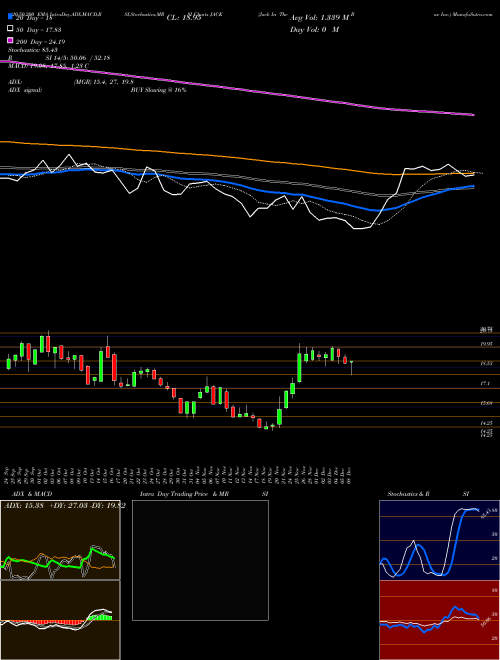The image size is (500, 660).
Task: Click the 'Stochastics & R' panel title
Action: [x=408, y=494]
